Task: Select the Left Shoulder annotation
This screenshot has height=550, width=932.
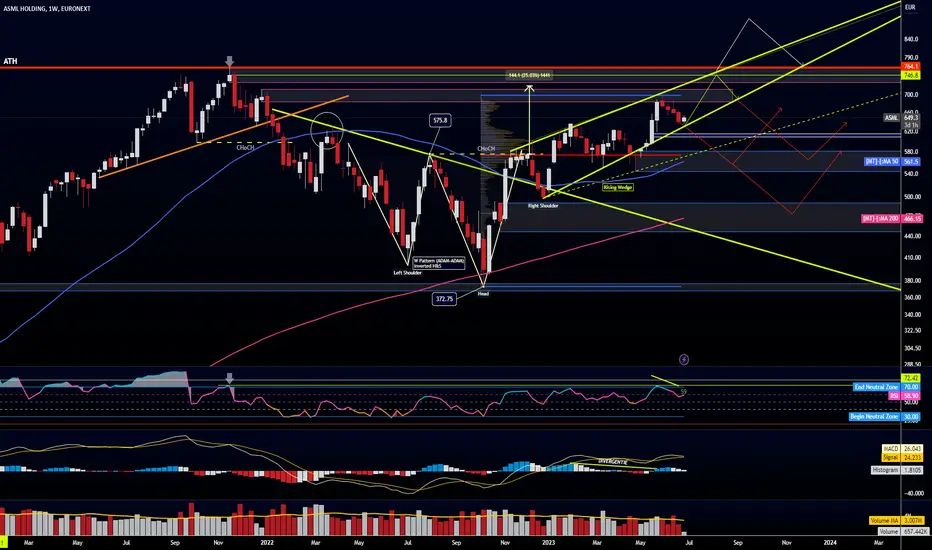Action: click(x=407, y=273)
